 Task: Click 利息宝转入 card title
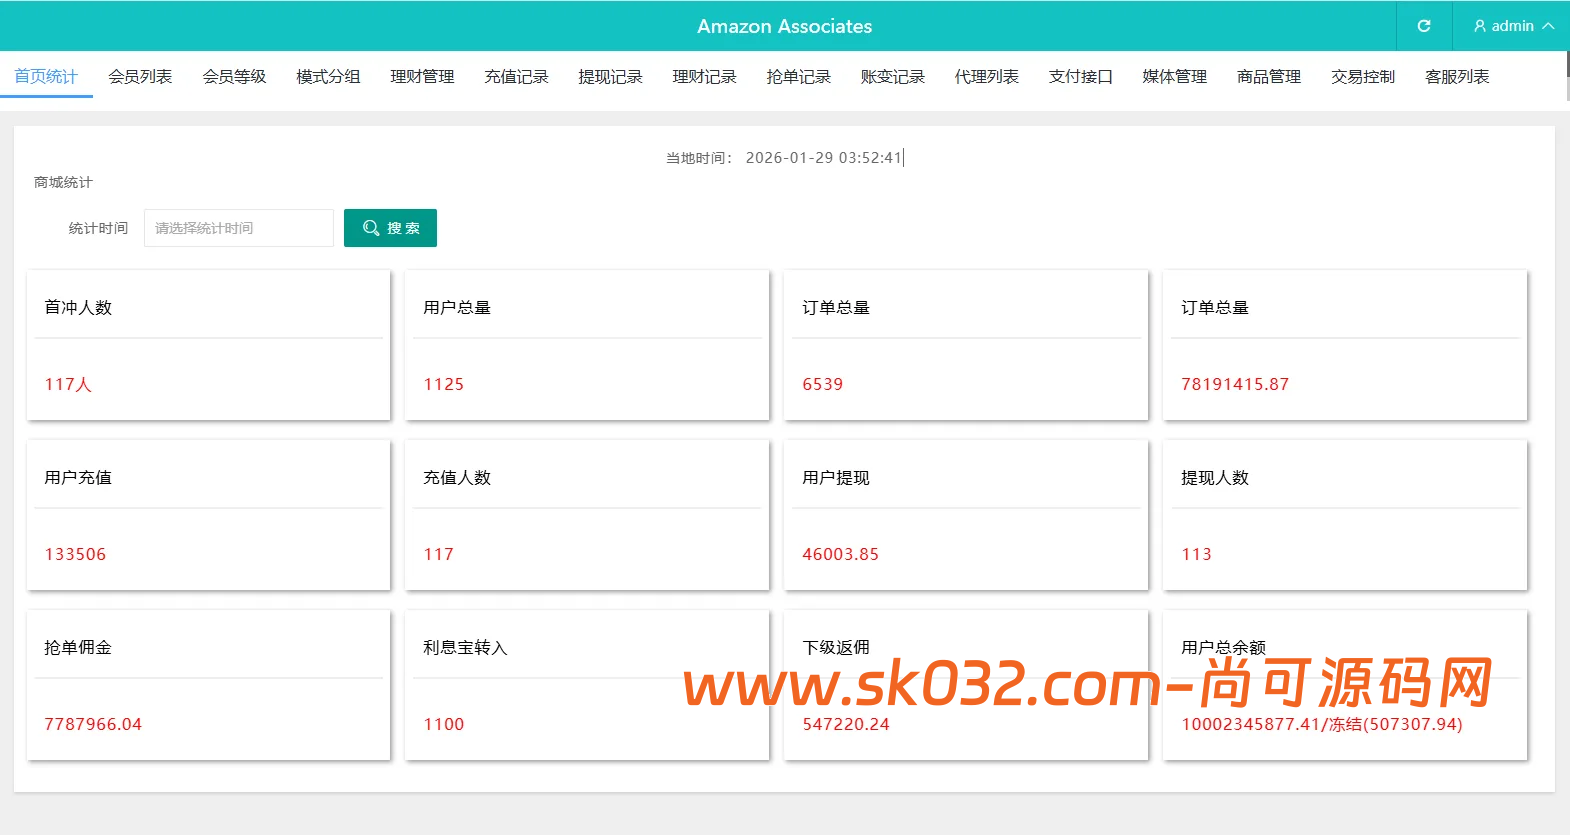(465, 647)
